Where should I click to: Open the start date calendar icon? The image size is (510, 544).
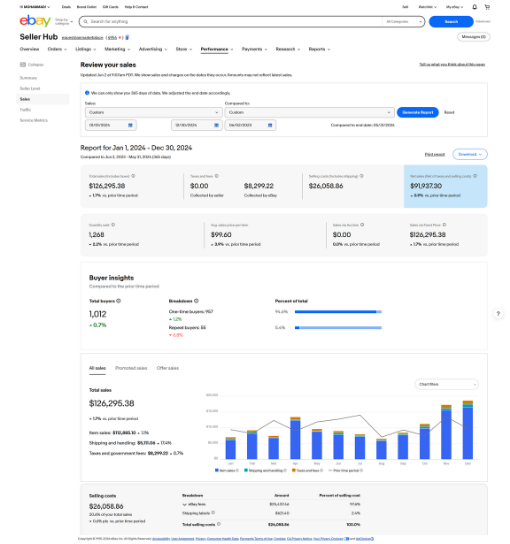pyautogui.click(x=130, y=125)
